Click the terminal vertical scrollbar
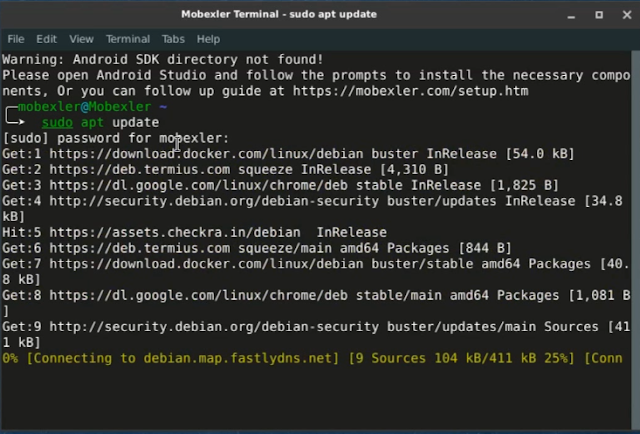The image size is (640, 434). click(635, 239)
